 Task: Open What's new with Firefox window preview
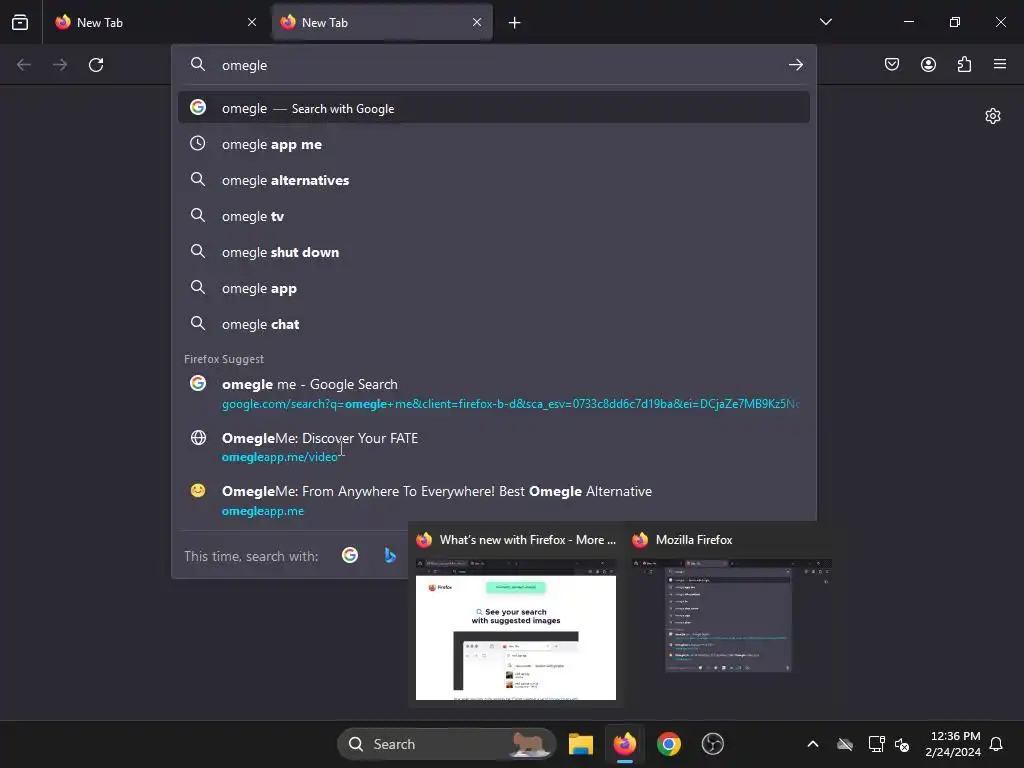516,615
